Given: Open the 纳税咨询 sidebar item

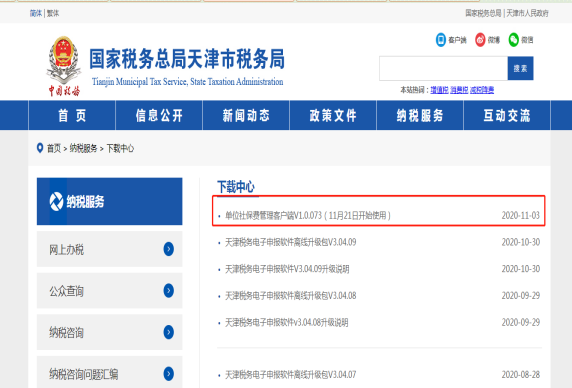Looking at the screenshot, I should coord(109,332).
